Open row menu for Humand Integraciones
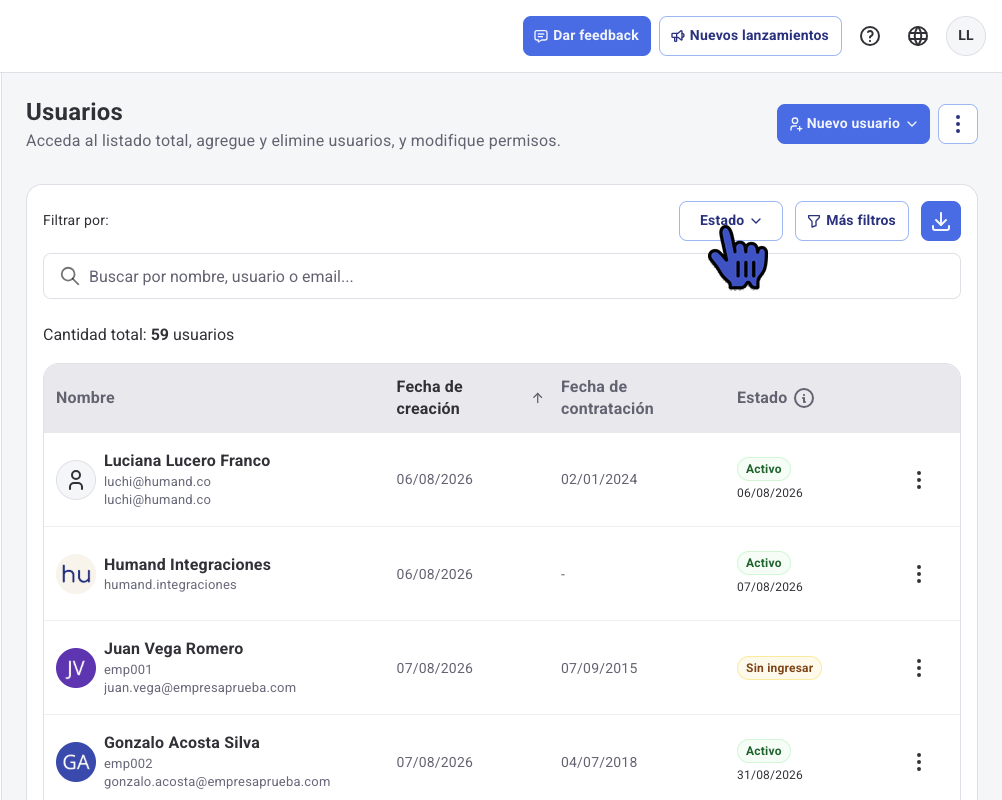Screen dimensions: 1002x800 [x=918, y=574]
